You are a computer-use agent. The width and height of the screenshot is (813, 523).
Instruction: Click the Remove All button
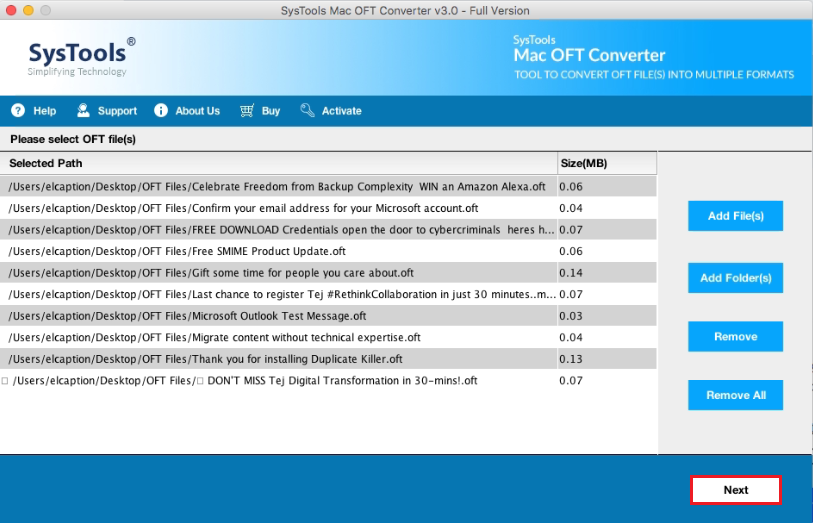click(735, 395)
